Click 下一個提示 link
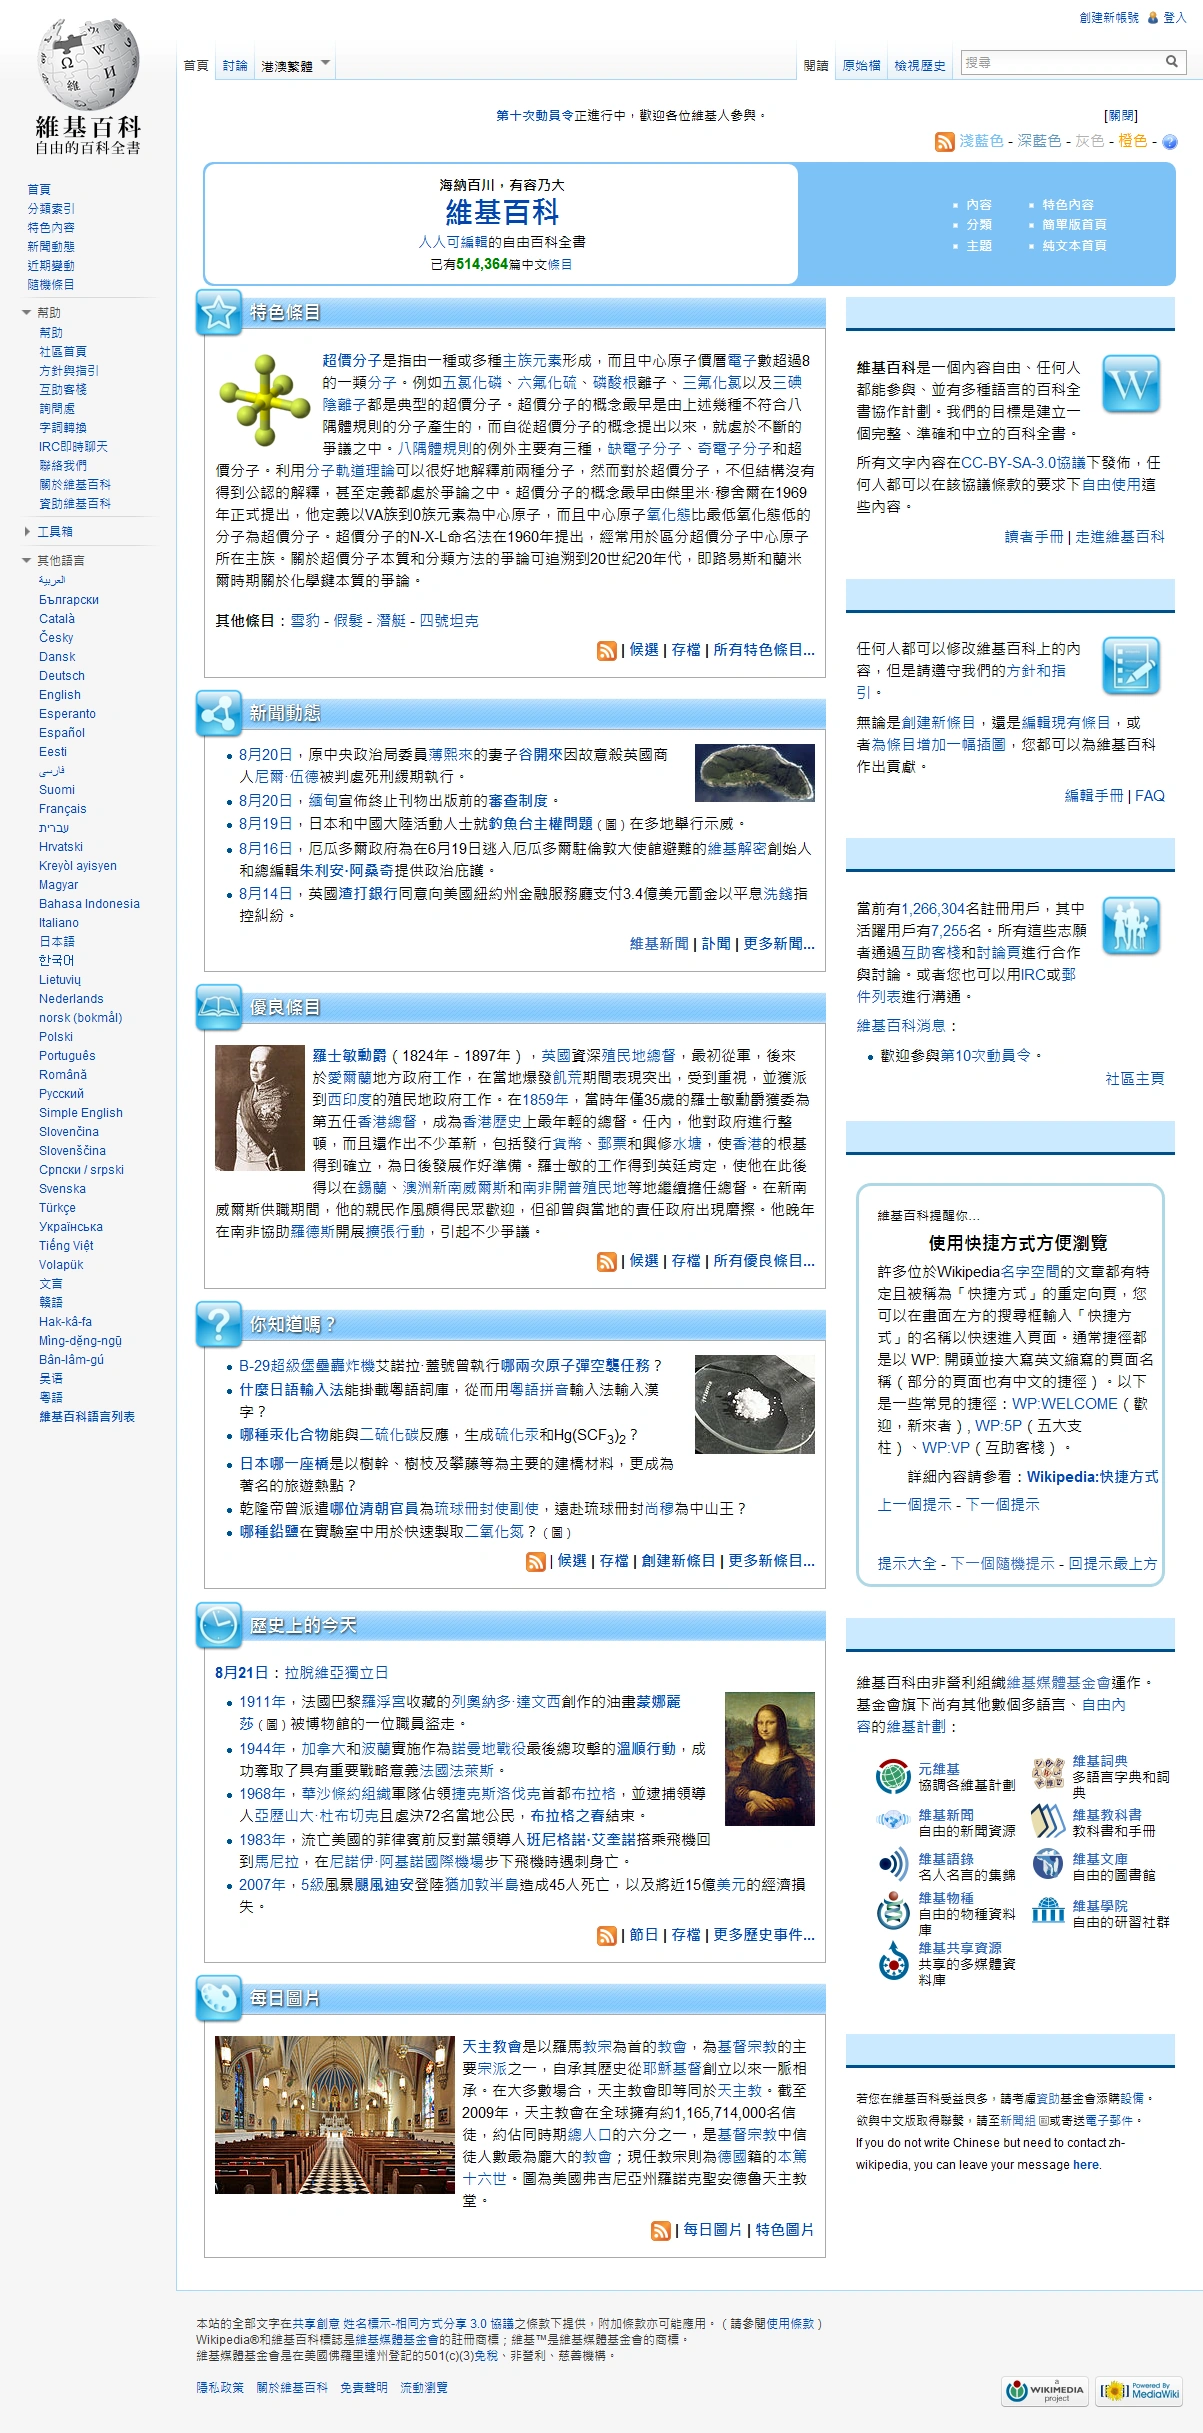The image size is (1203, 2433). tap(1003, 1505)
